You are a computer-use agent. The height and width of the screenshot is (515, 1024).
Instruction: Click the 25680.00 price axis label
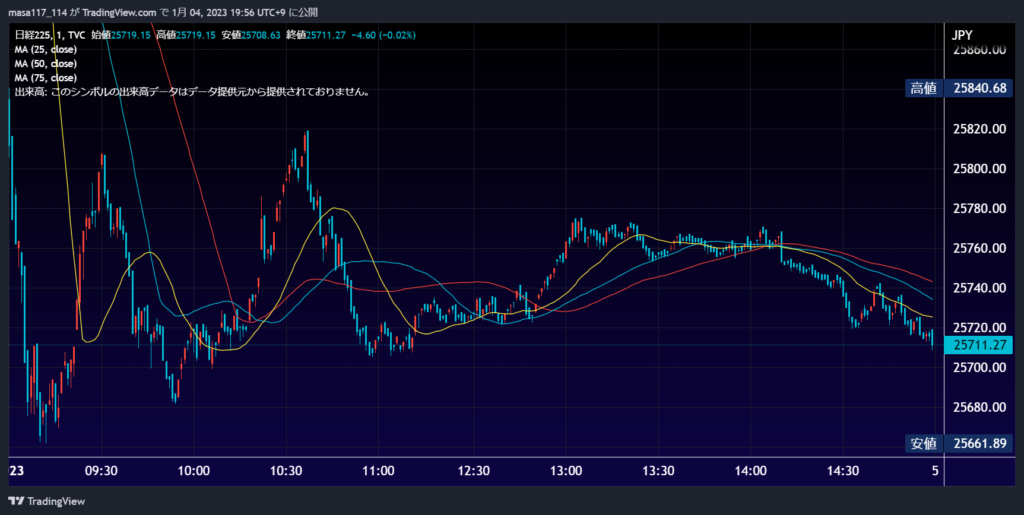coord(979,407)
